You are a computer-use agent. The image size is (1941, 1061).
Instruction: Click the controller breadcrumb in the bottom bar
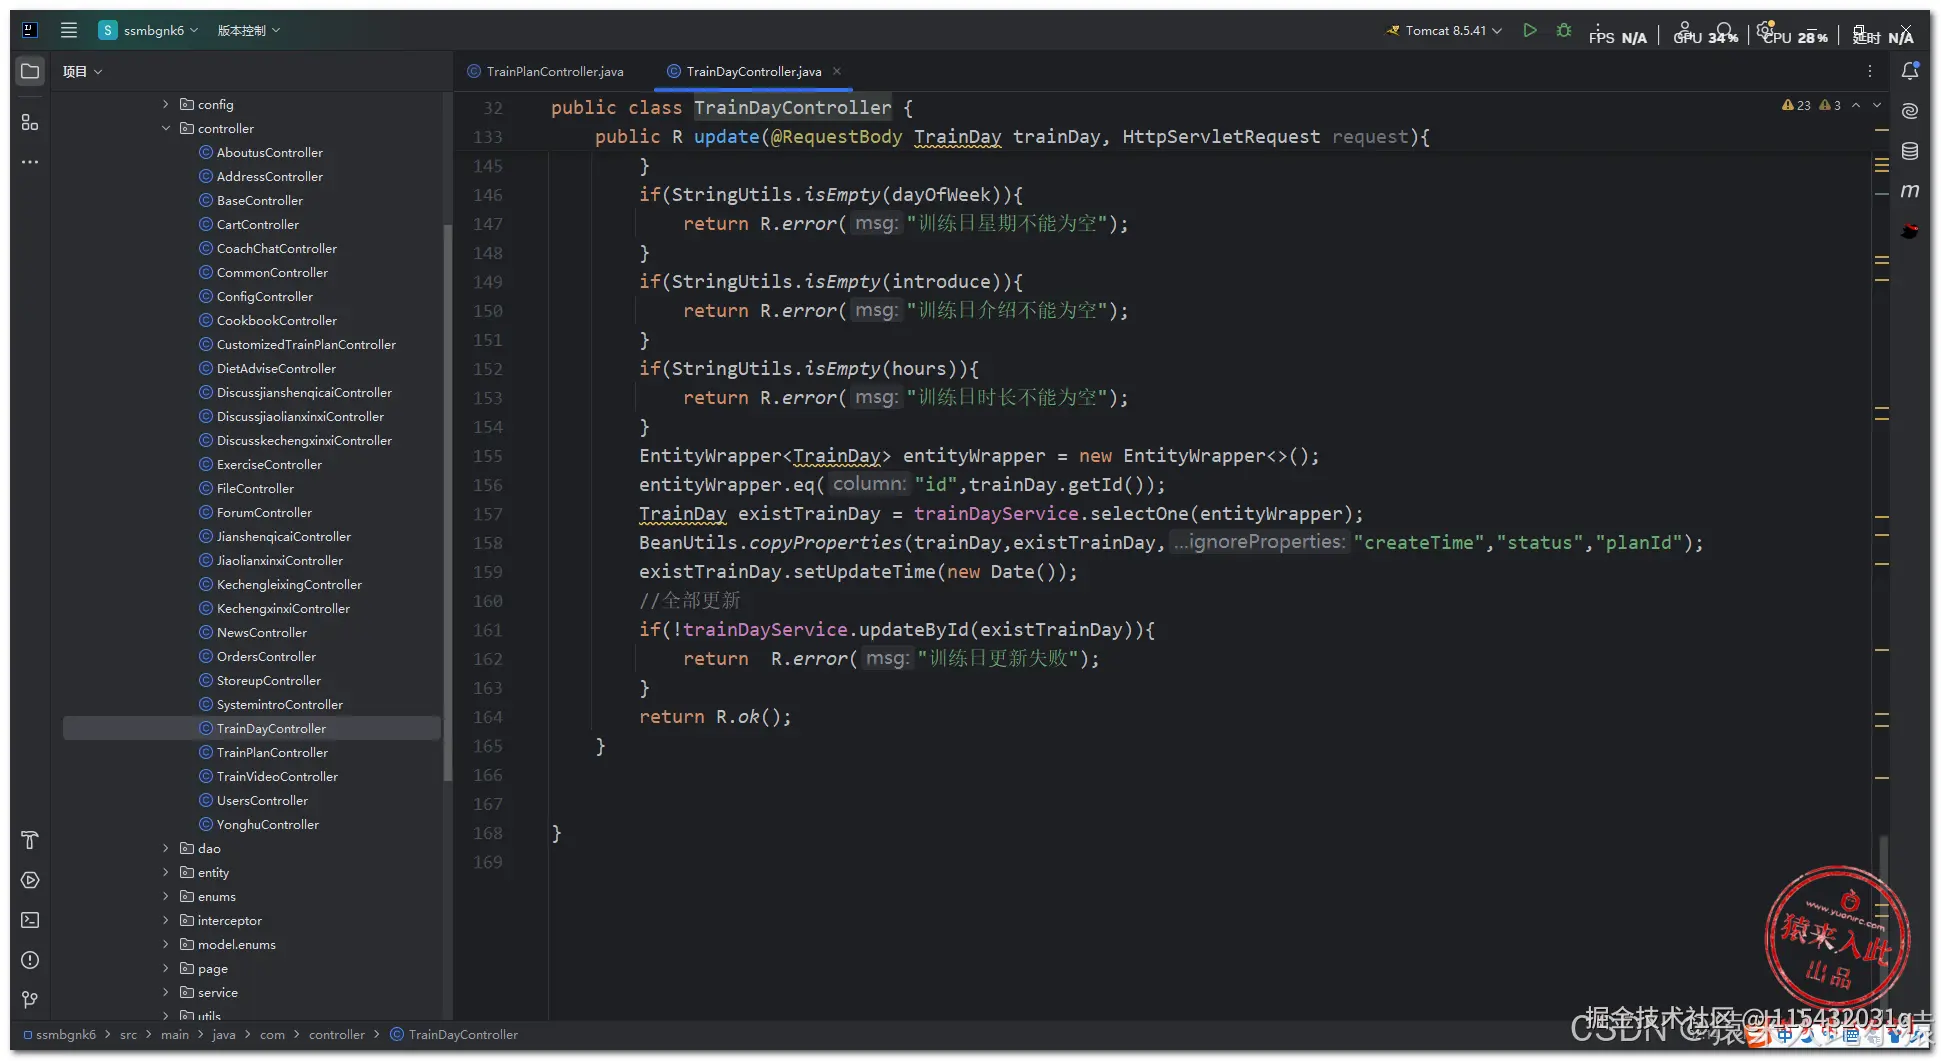tap(337, 1034)
